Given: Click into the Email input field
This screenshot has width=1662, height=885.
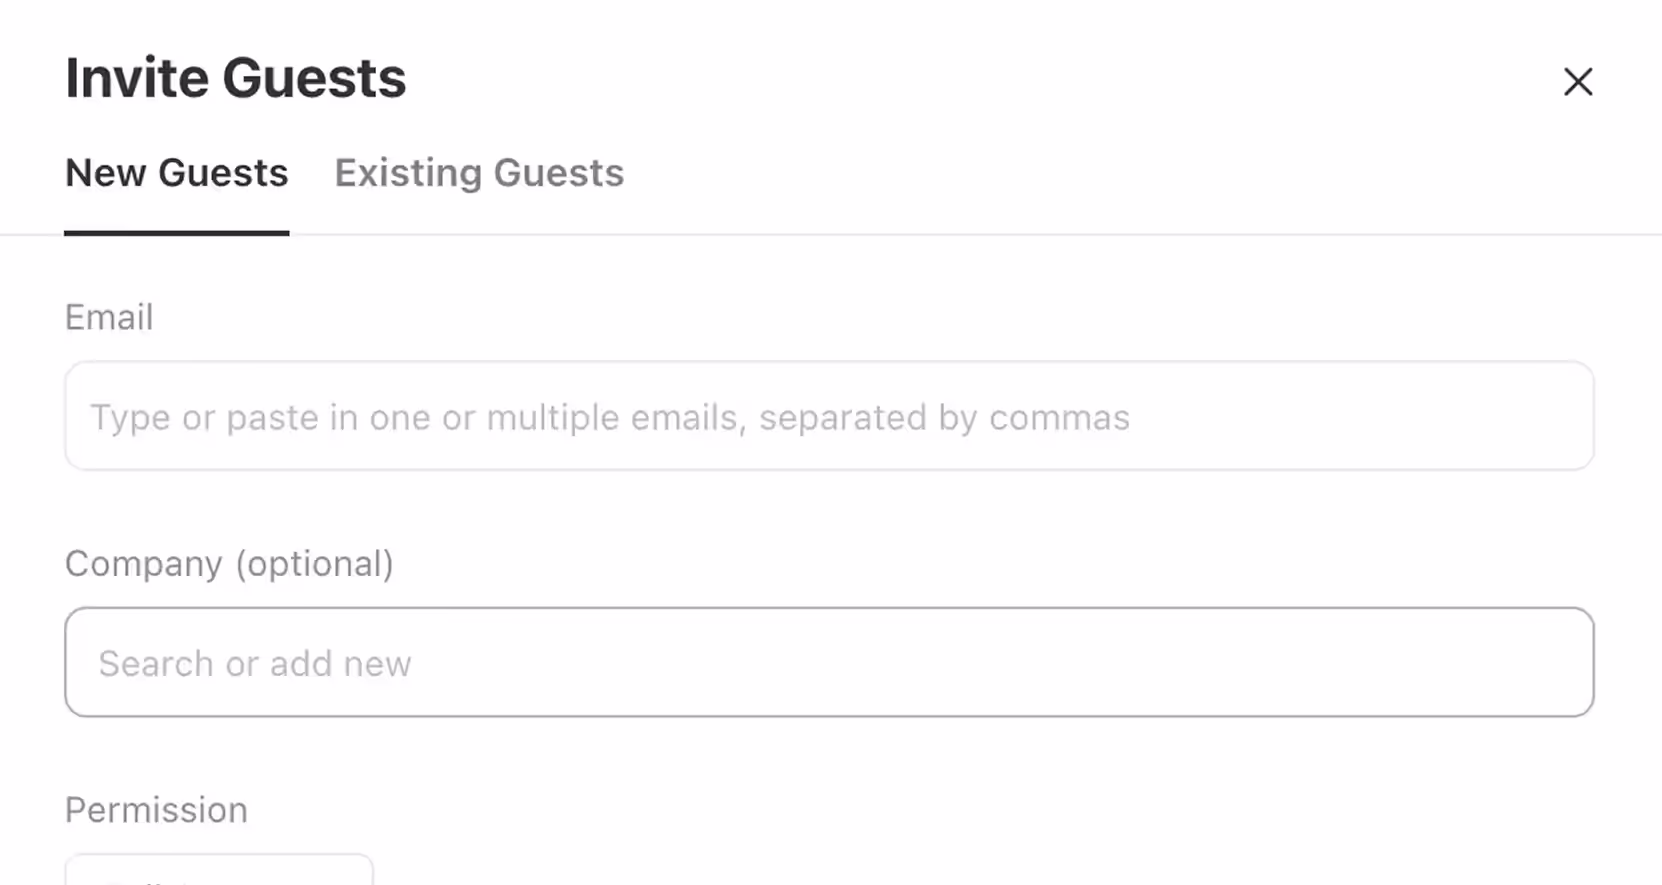Looking at the screenshot, I should click(829, 416).
